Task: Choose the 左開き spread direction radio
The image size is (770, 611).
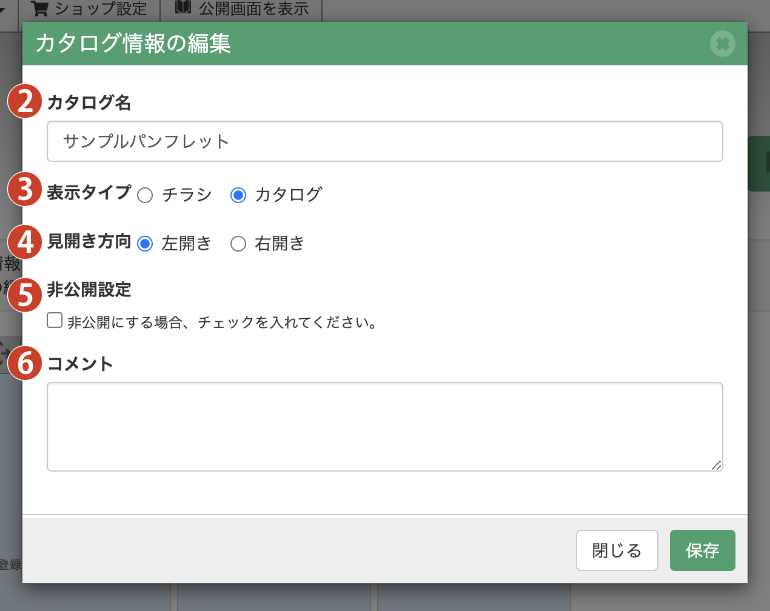Action: [x=145, y=243]
